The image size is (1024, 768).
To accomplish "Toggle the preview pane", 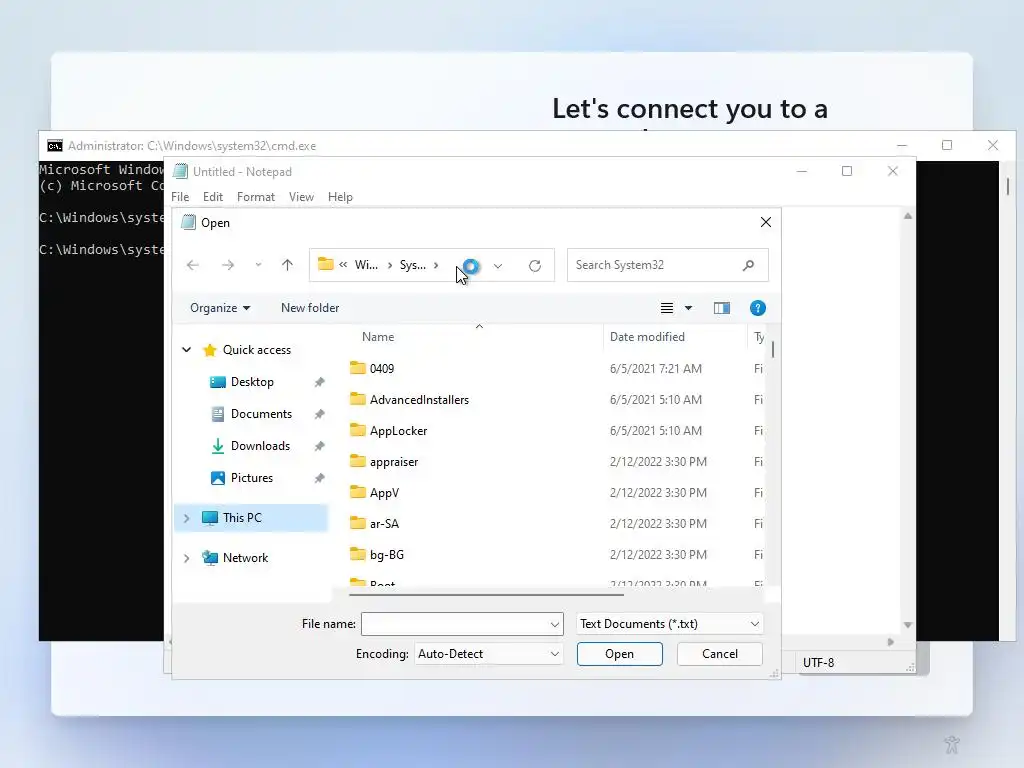I will pos(722,308).
